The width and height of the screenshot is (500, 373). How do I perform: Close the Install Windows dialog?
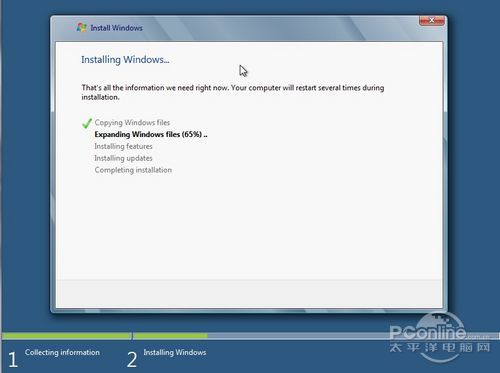pyautogui.click(x=432, y=21)
